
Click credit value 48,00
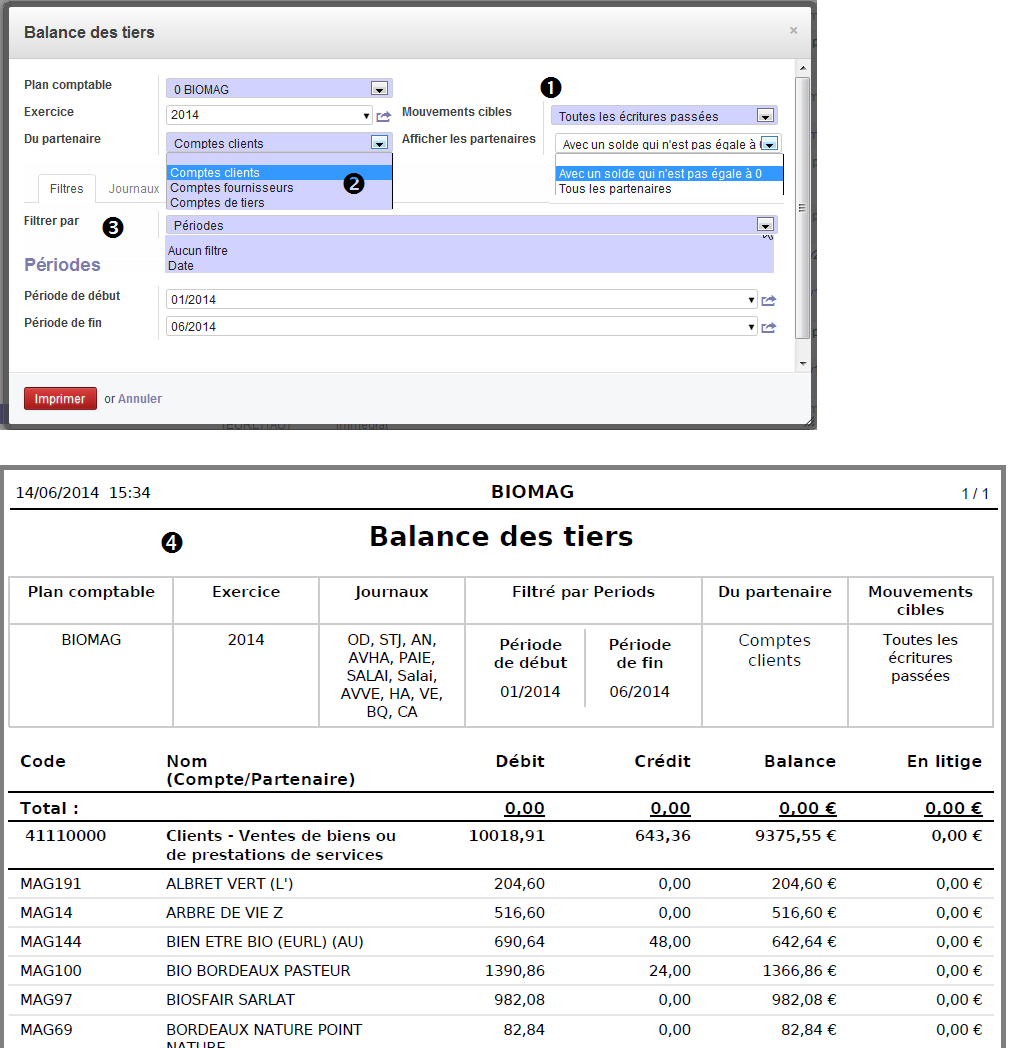pos(670,942)
